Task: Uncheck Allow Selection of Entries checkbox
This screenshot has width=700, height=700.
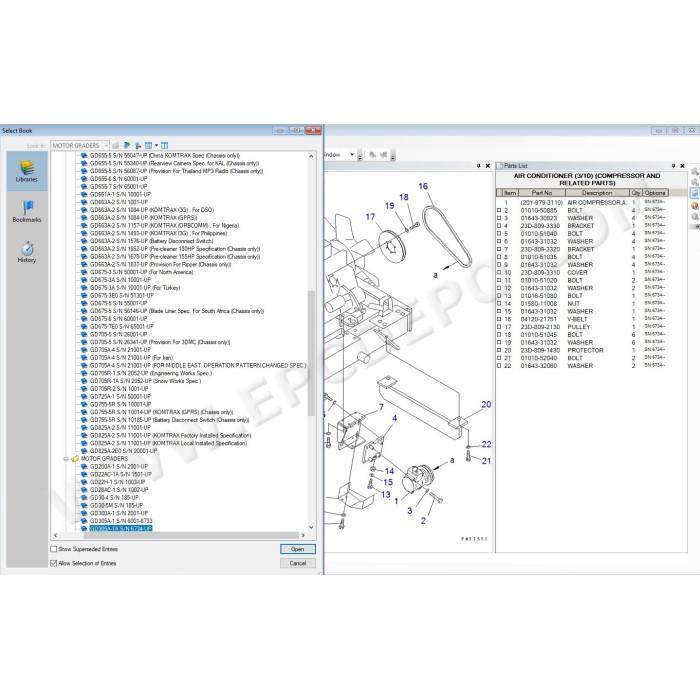Action: click(x=54, y=563)
